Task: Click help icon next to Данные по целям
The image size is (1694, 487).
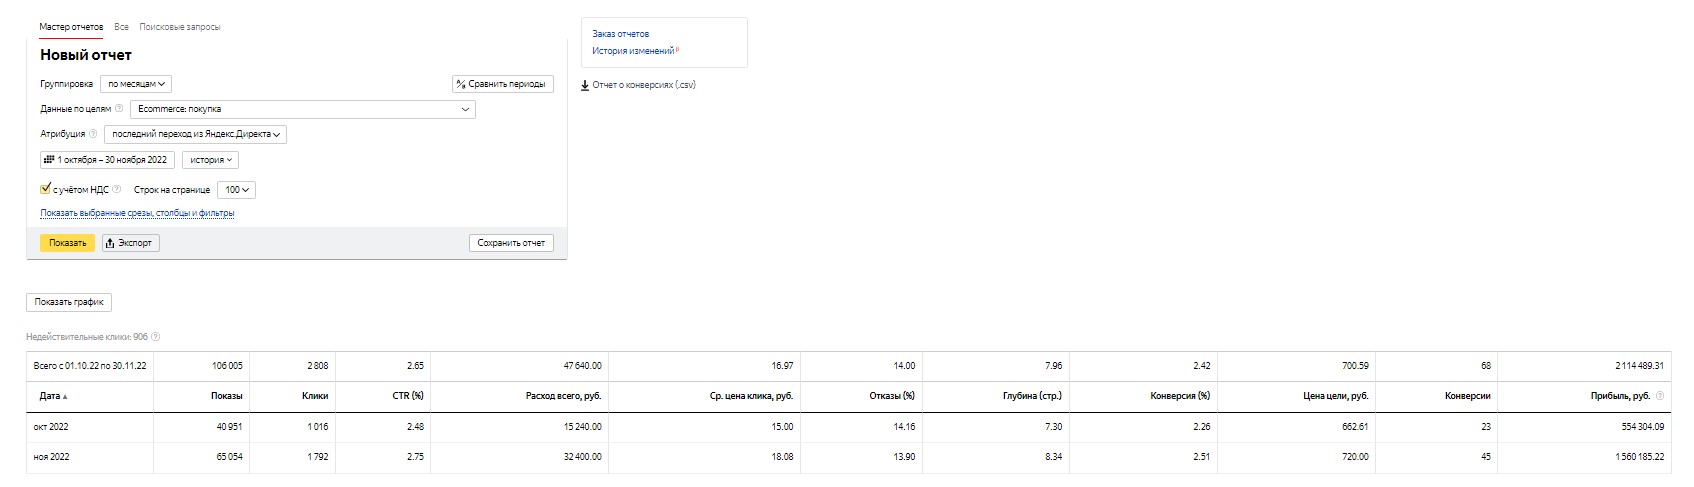Action: [119, 109]
